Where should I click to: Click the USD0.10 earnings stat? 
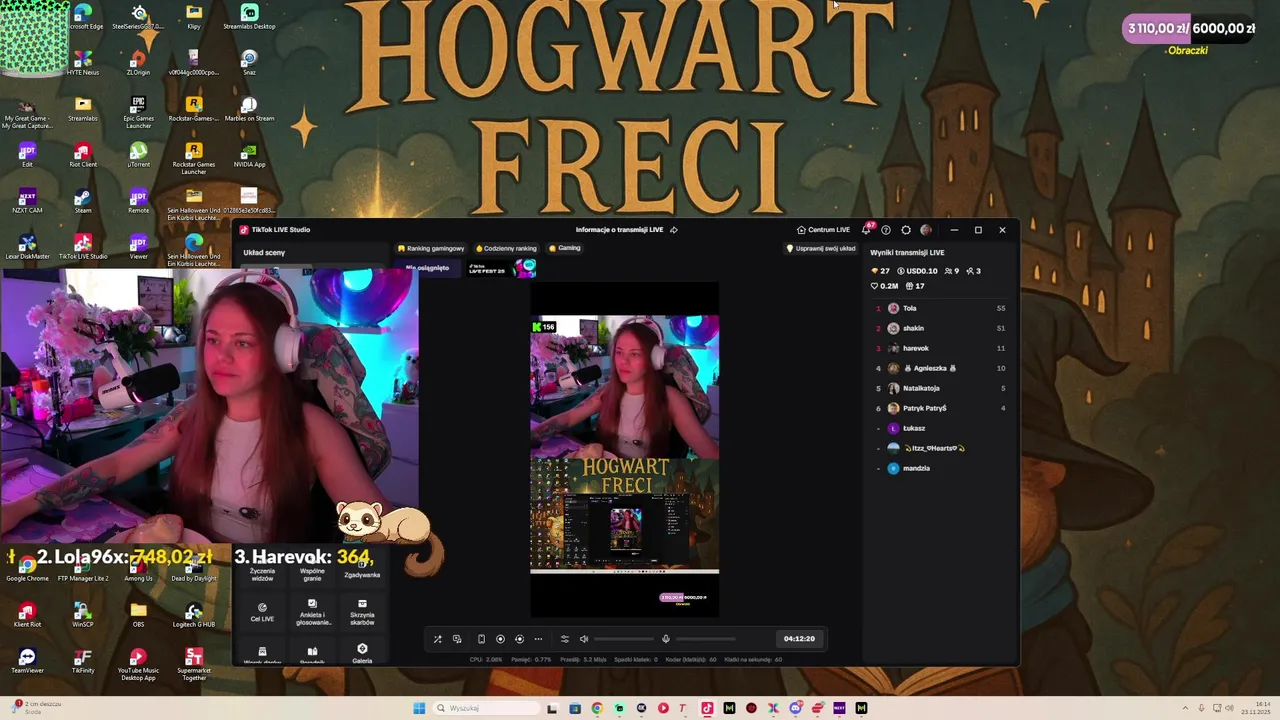point(918,271)
